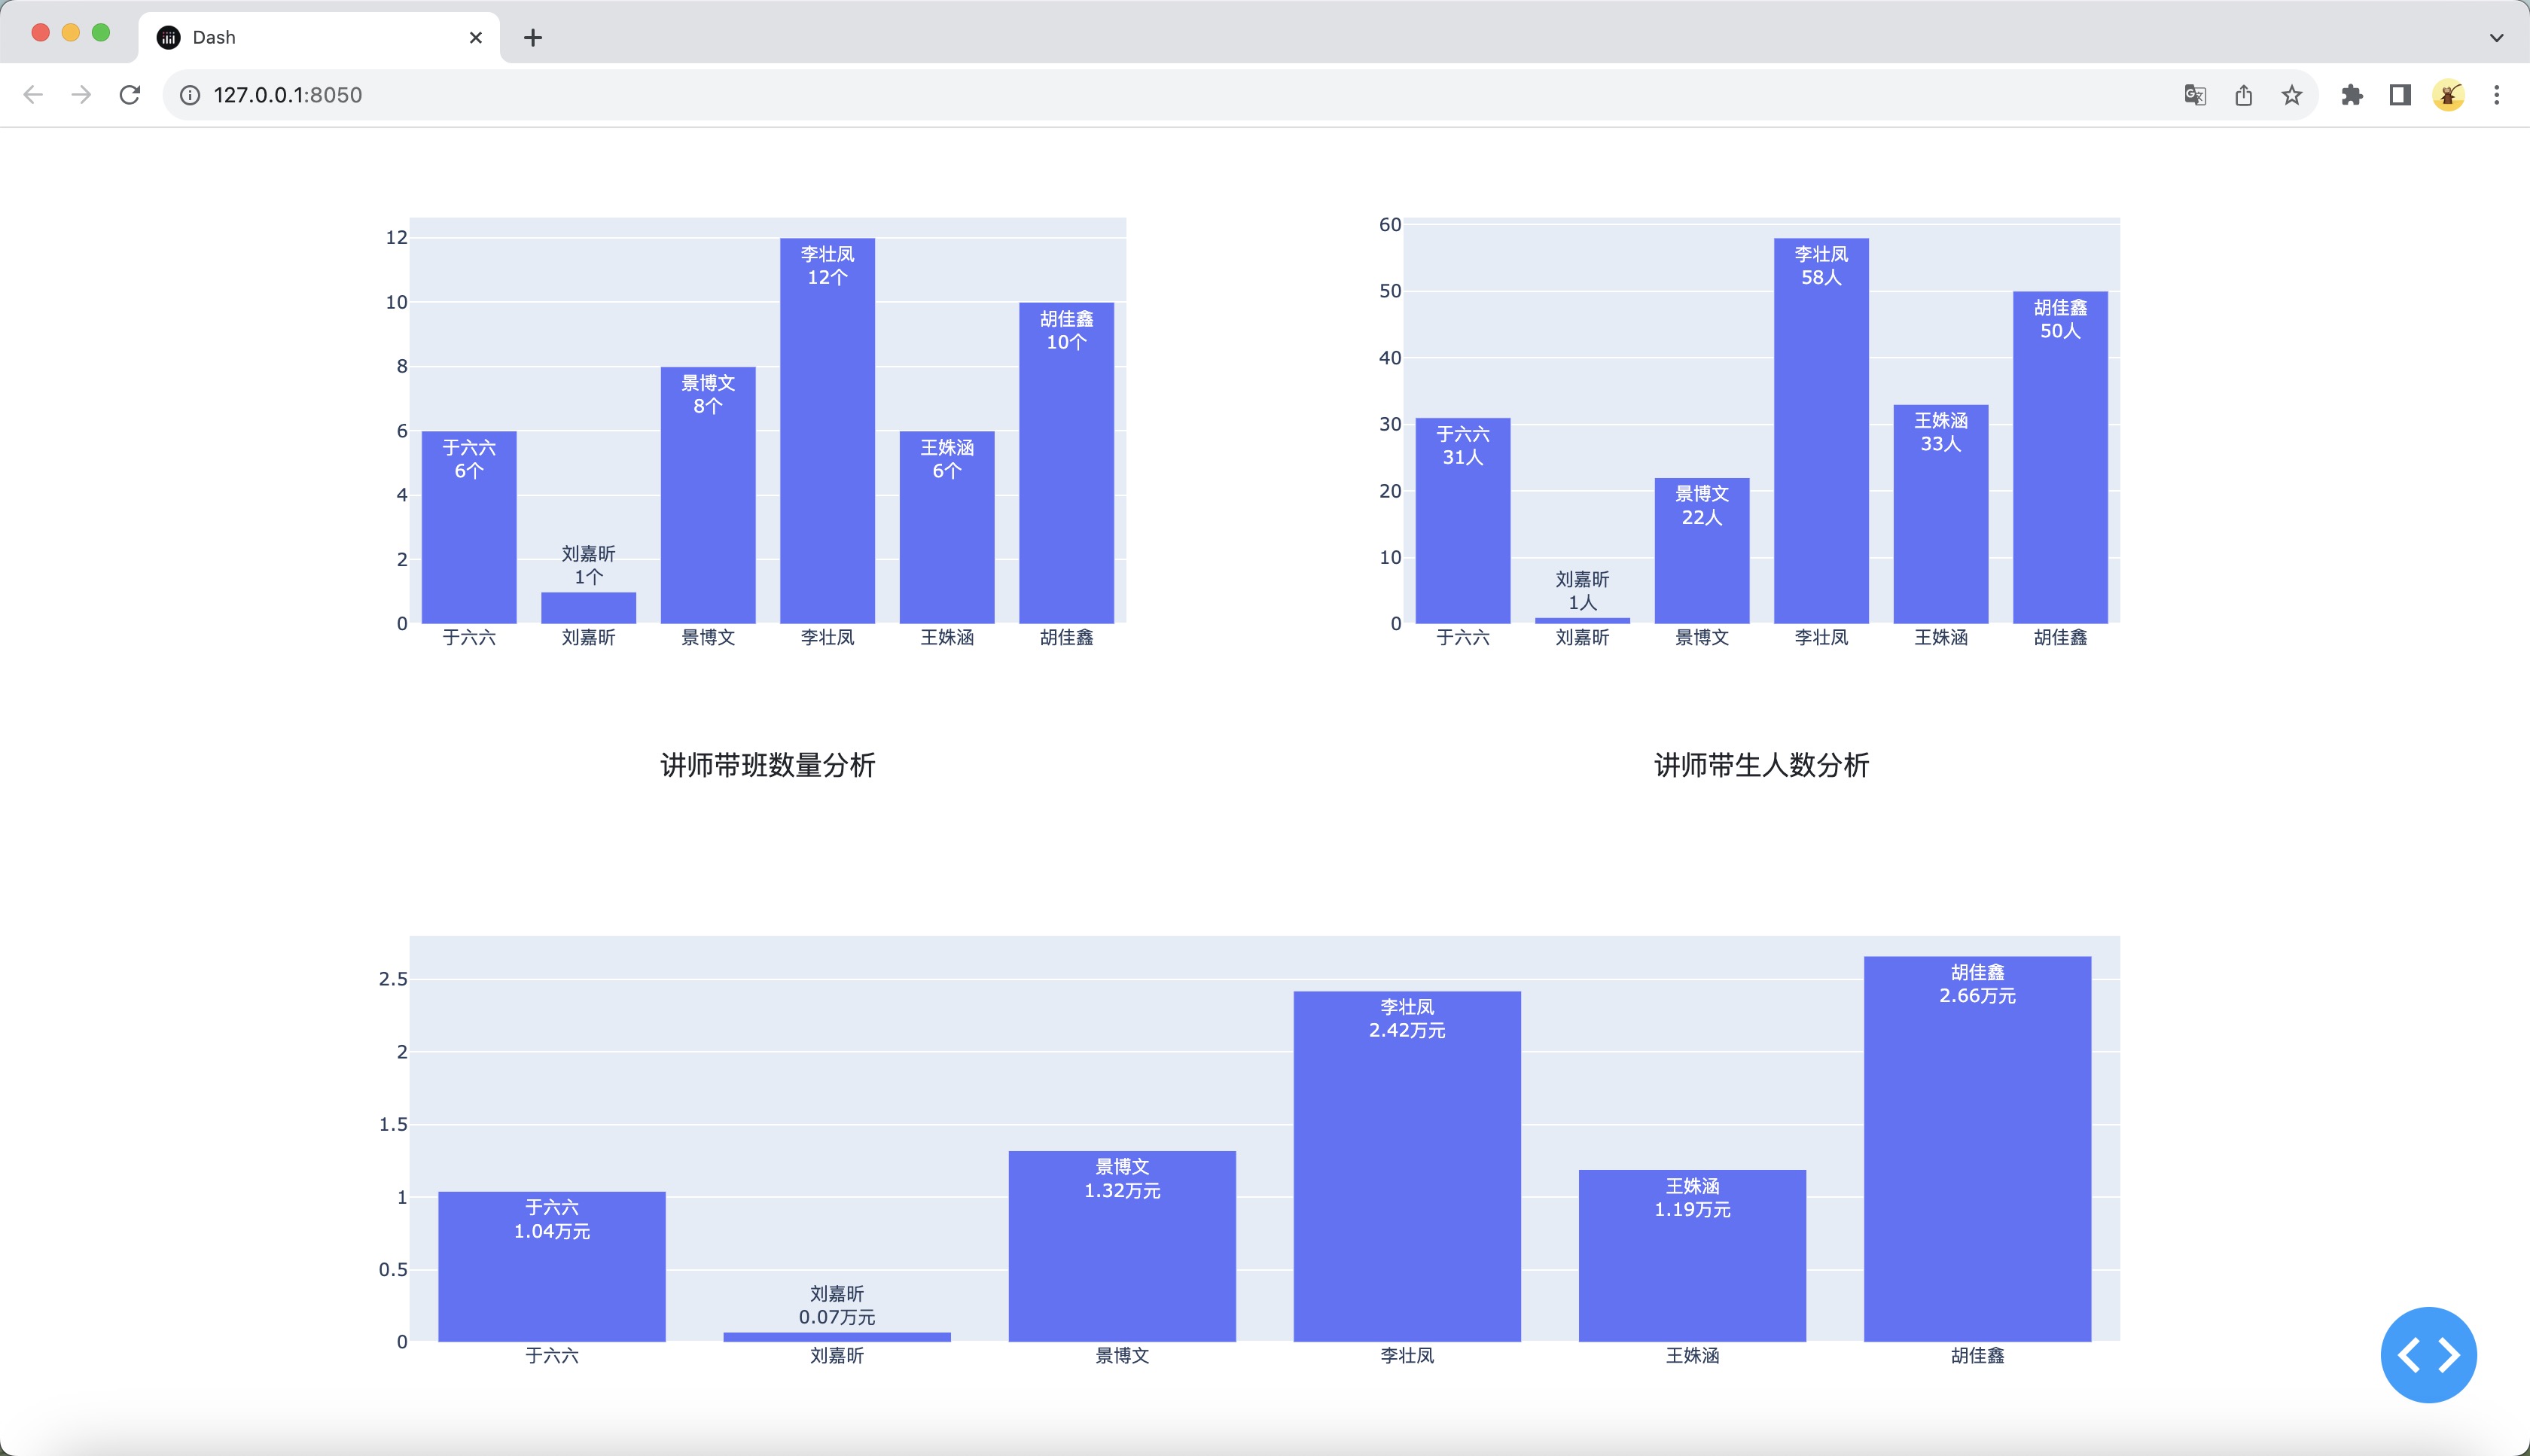Click the small 刘嘉昕 bar under 1个 label
This screenshot has height=1456, width=2530.
pos(588,608)
